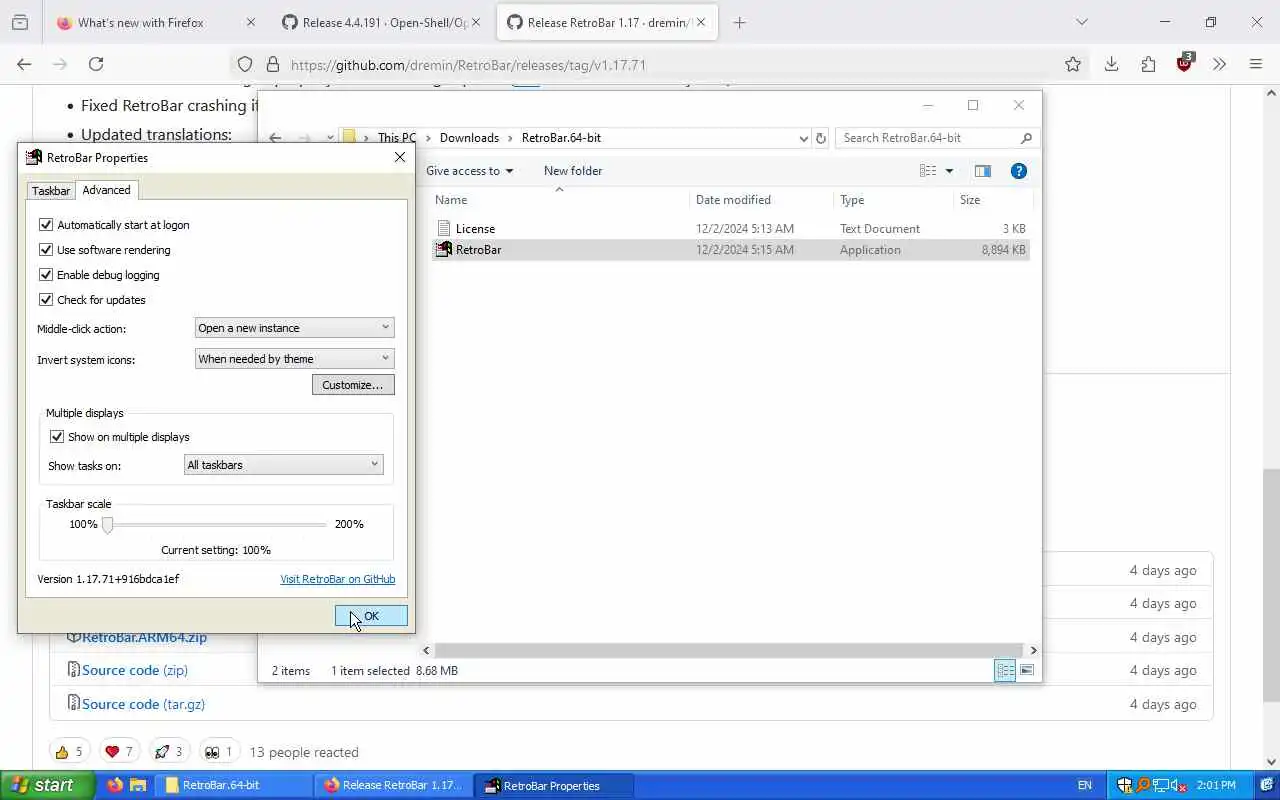
Task: Open Show tasks on dropdown
Action: coord(284,465)
